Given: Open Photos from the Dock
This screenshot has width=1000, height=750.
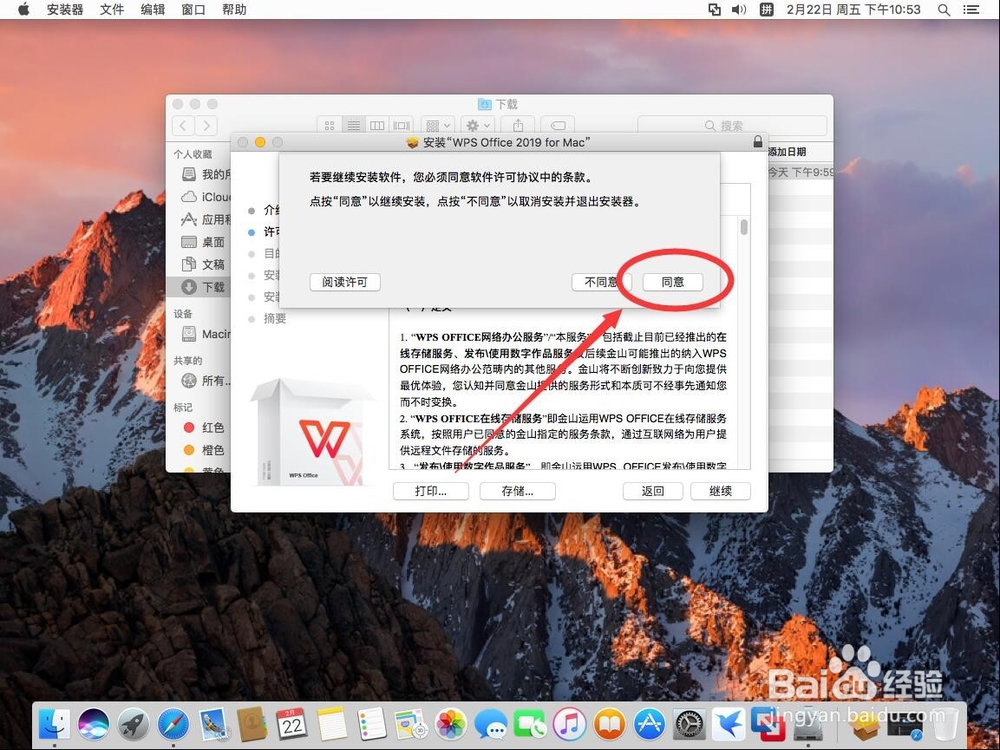Looking at the screenshot, I should coord(451,724).
